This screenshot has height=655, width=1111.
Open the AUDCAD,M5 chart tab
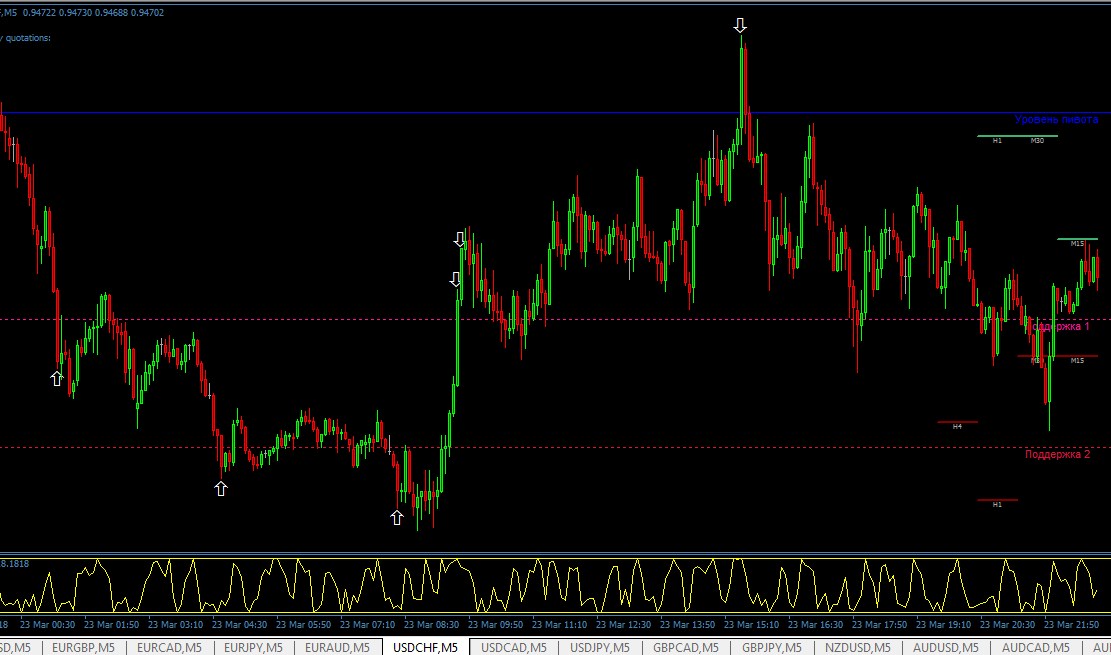[x=1034, y=647]
